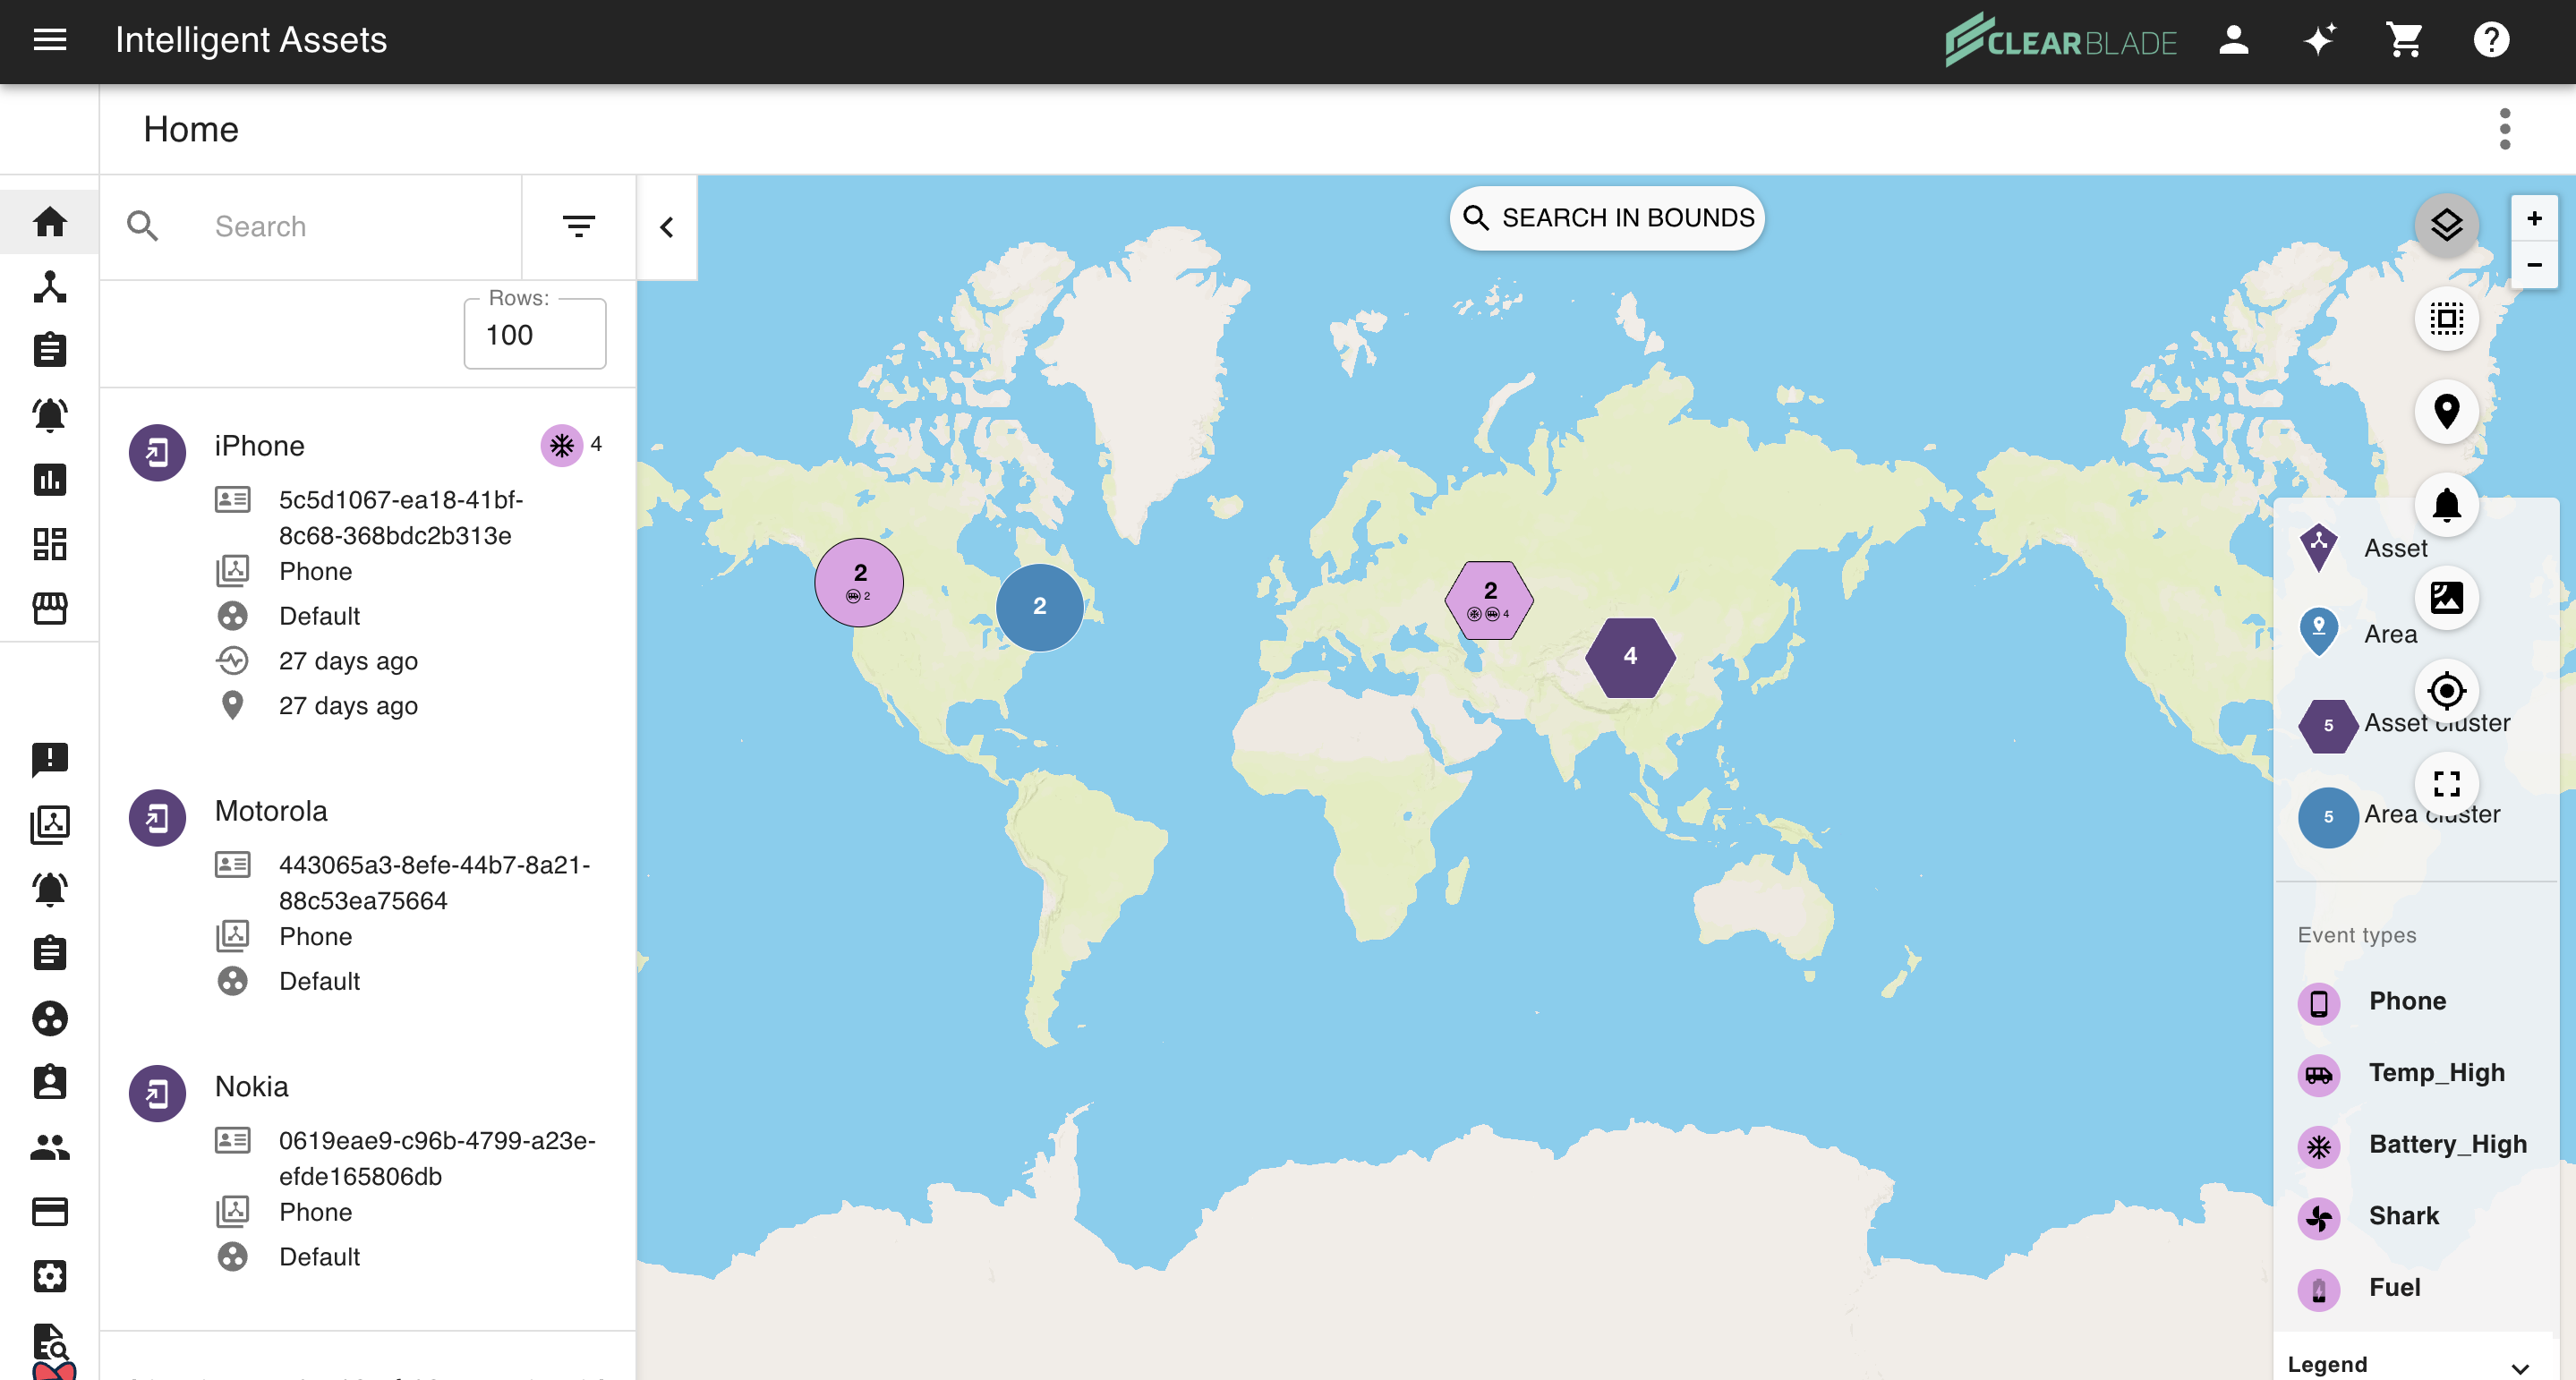The image size is (2576, 1380).
Task: Collapse the asset list side panel
Action: (667, 227)
